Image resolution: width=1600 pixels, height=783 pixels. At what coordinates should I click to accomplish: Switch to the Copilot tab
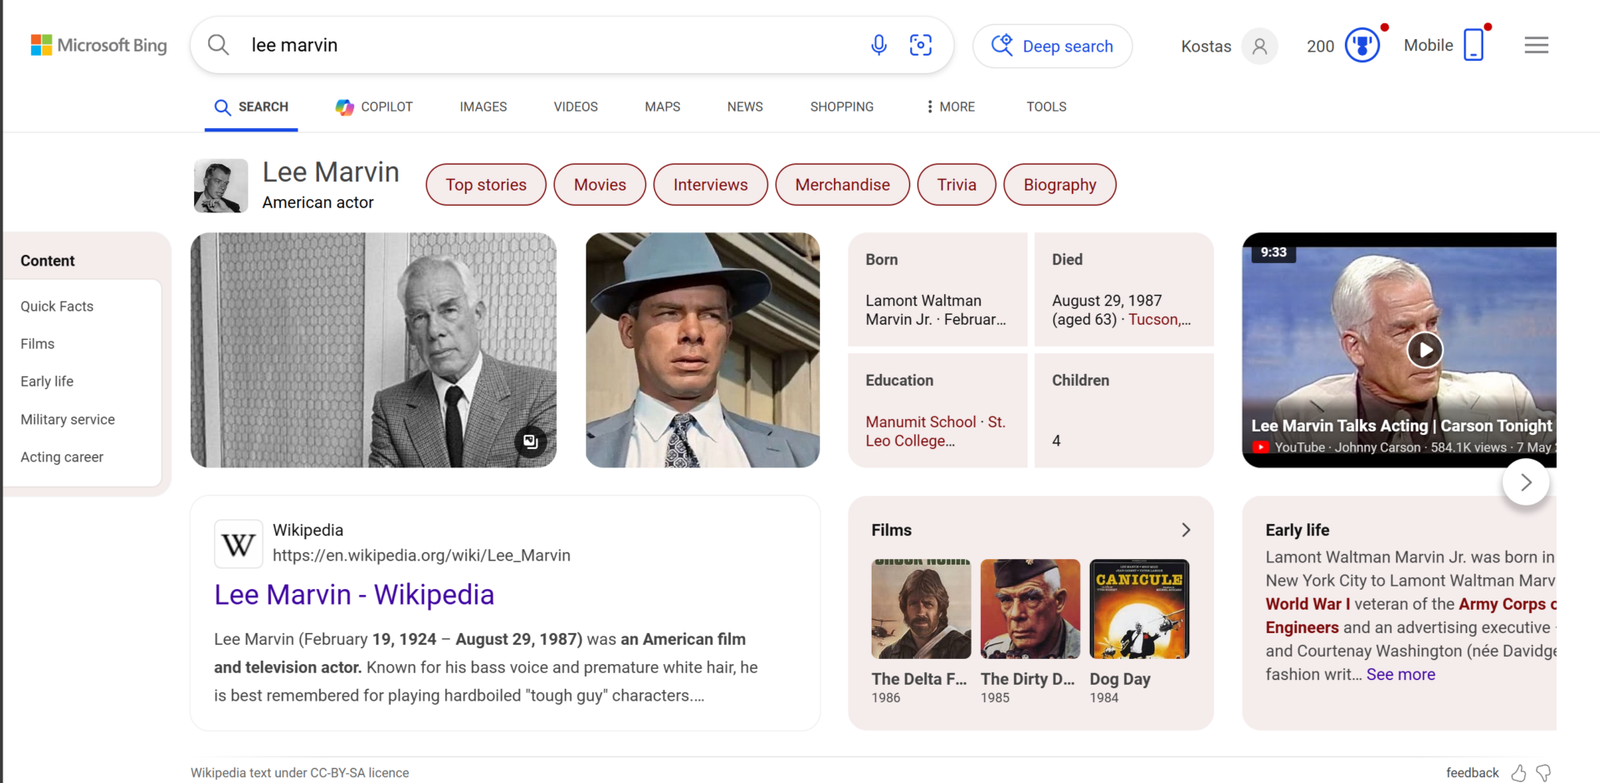[x=374, y=107]
